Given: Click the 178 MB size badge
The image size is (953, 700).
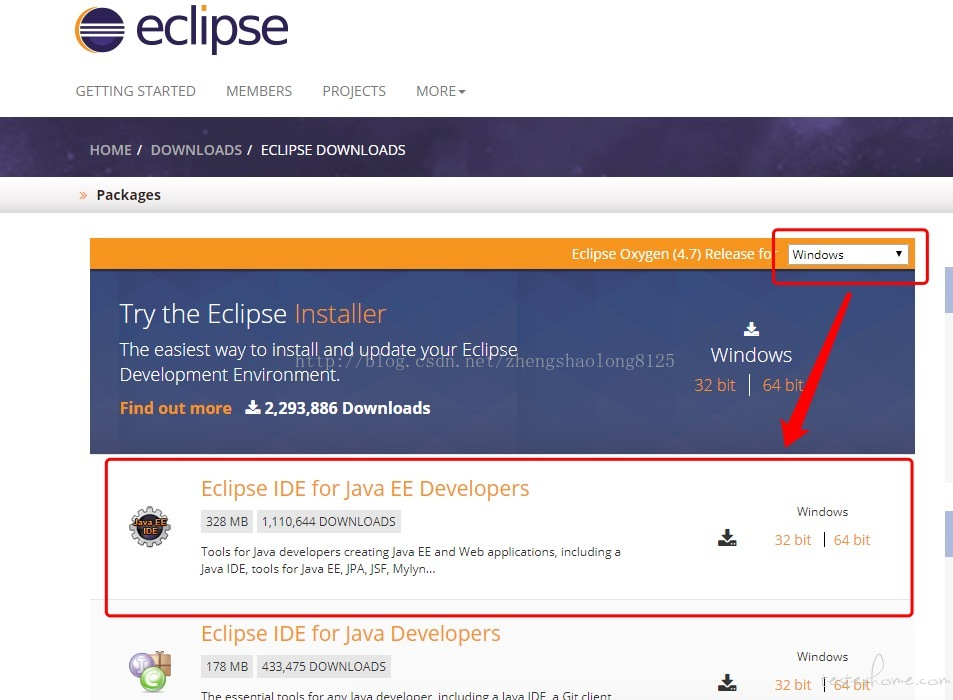Looking at the screenshot, I should point(227,667).
